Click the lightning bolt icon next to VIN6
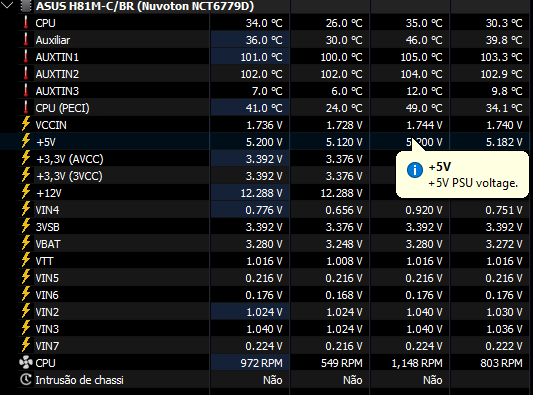Image resolution: width=533 pixels, height=395 pixels. [26, 294]
